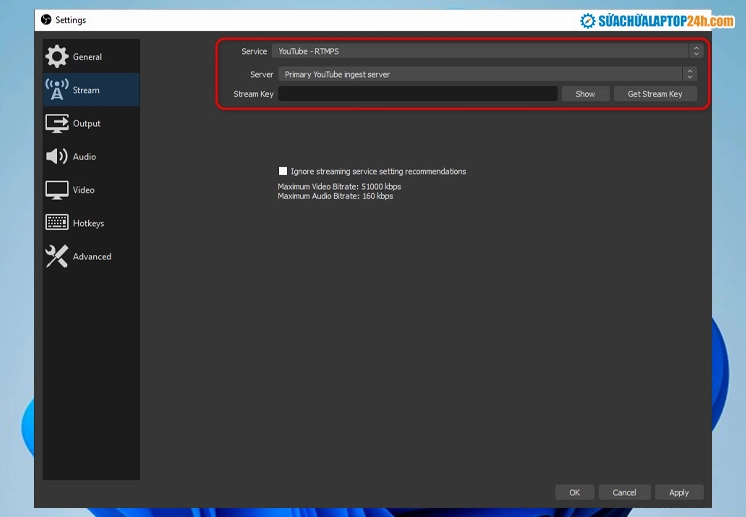Click the Server dropdown arrows
This screenshot has height=517, width=746.
pyautogui.click(x=690, y=74)
